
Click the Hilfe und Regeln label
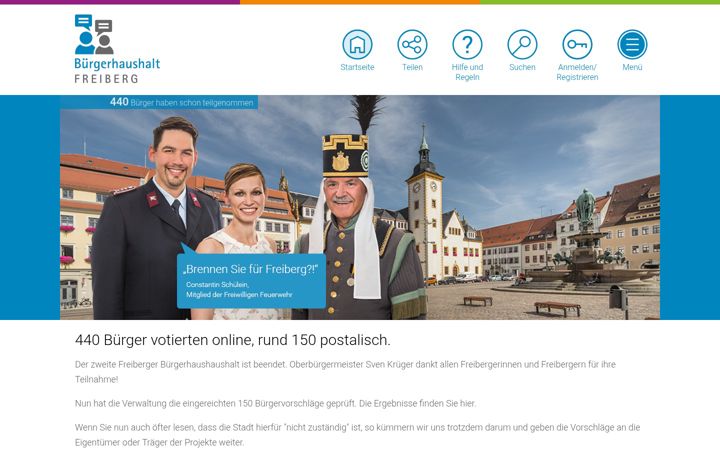pos(467,72)
